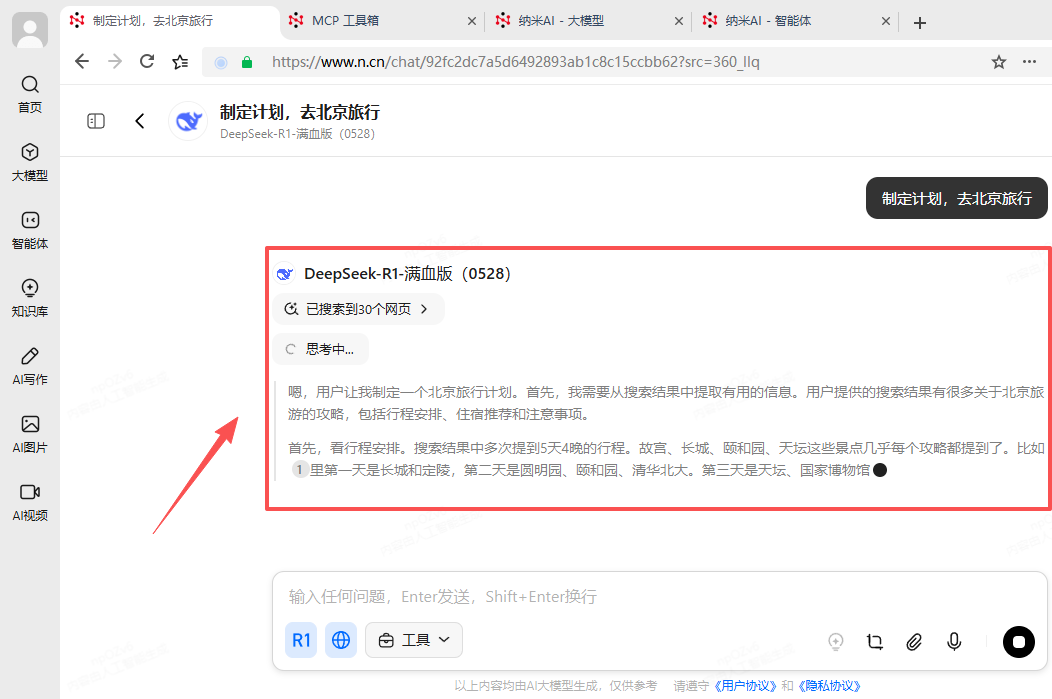This screenshot has height=699, width=1052.
Task: Click the DeepSeek whale avatar in header
Action: [189, 121]
